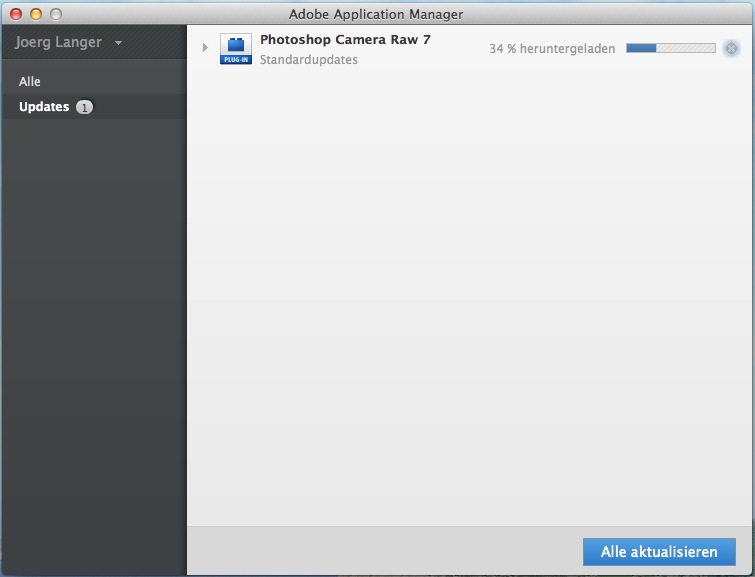This screenshot has width=755, height=577.
Task: Cancel the Camera Raw 7 download
Action: 731,48
